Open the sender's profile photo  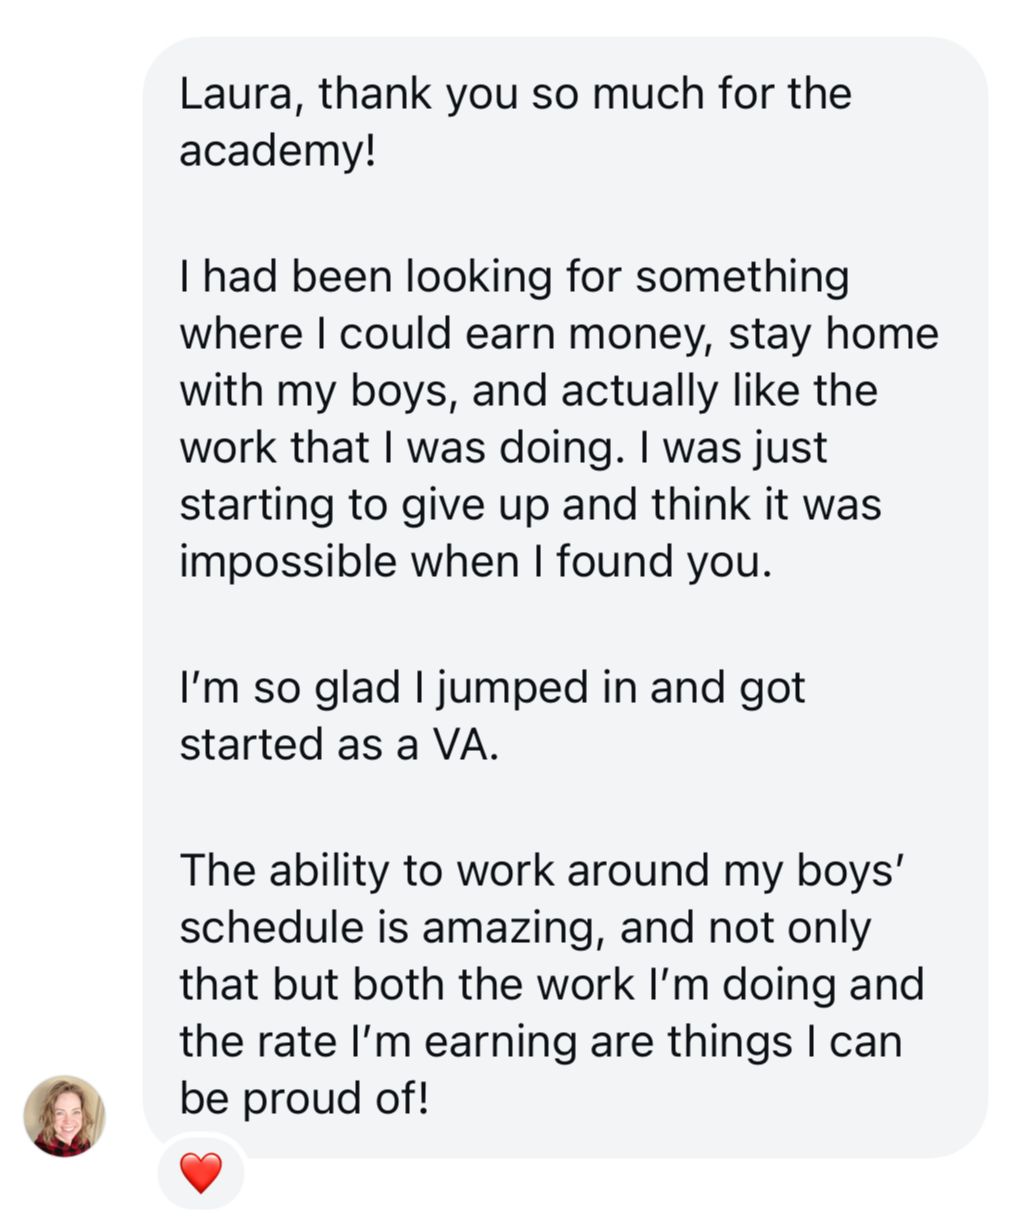pyautogui.click(x=64, y=1116)
